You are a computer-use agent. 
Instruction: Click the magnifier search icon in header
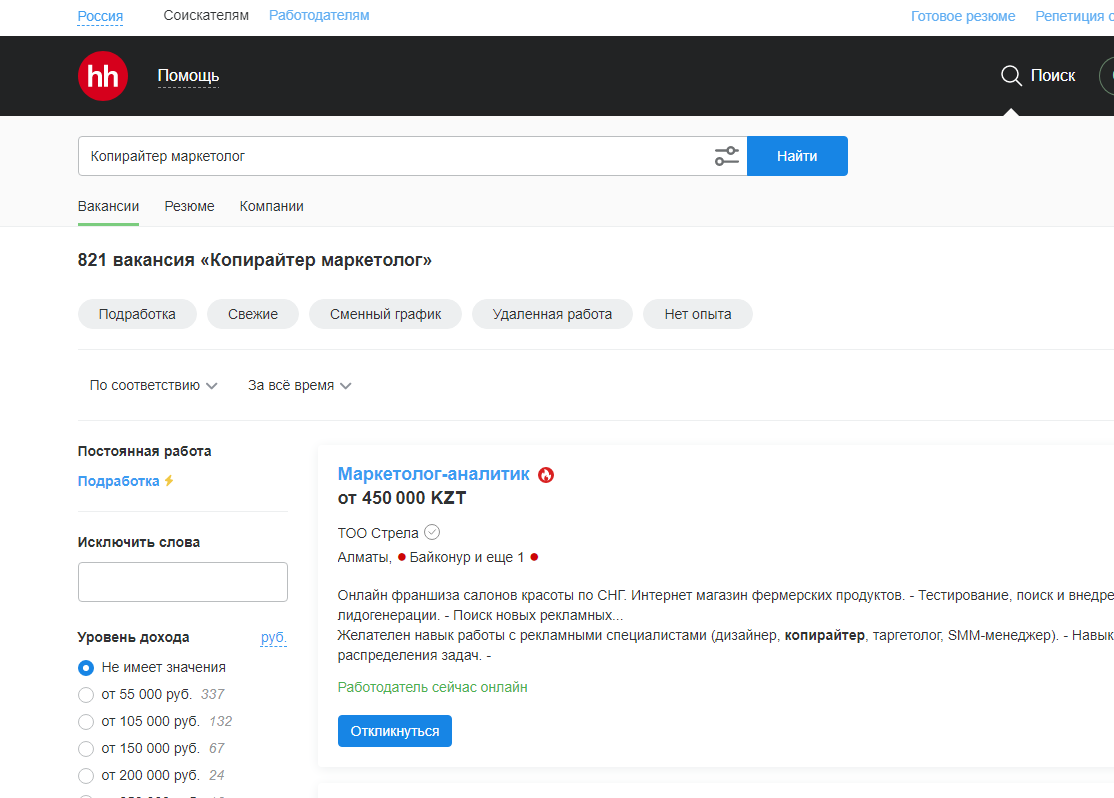point(1011,76)
